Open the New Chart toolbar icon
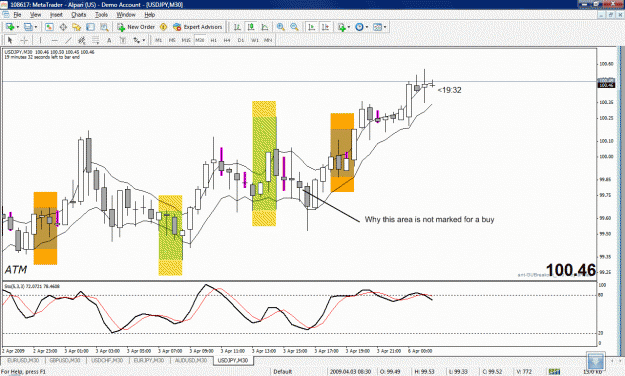This screenshot has width=625, height=376. pyautogui.click(x=10, y=27)
